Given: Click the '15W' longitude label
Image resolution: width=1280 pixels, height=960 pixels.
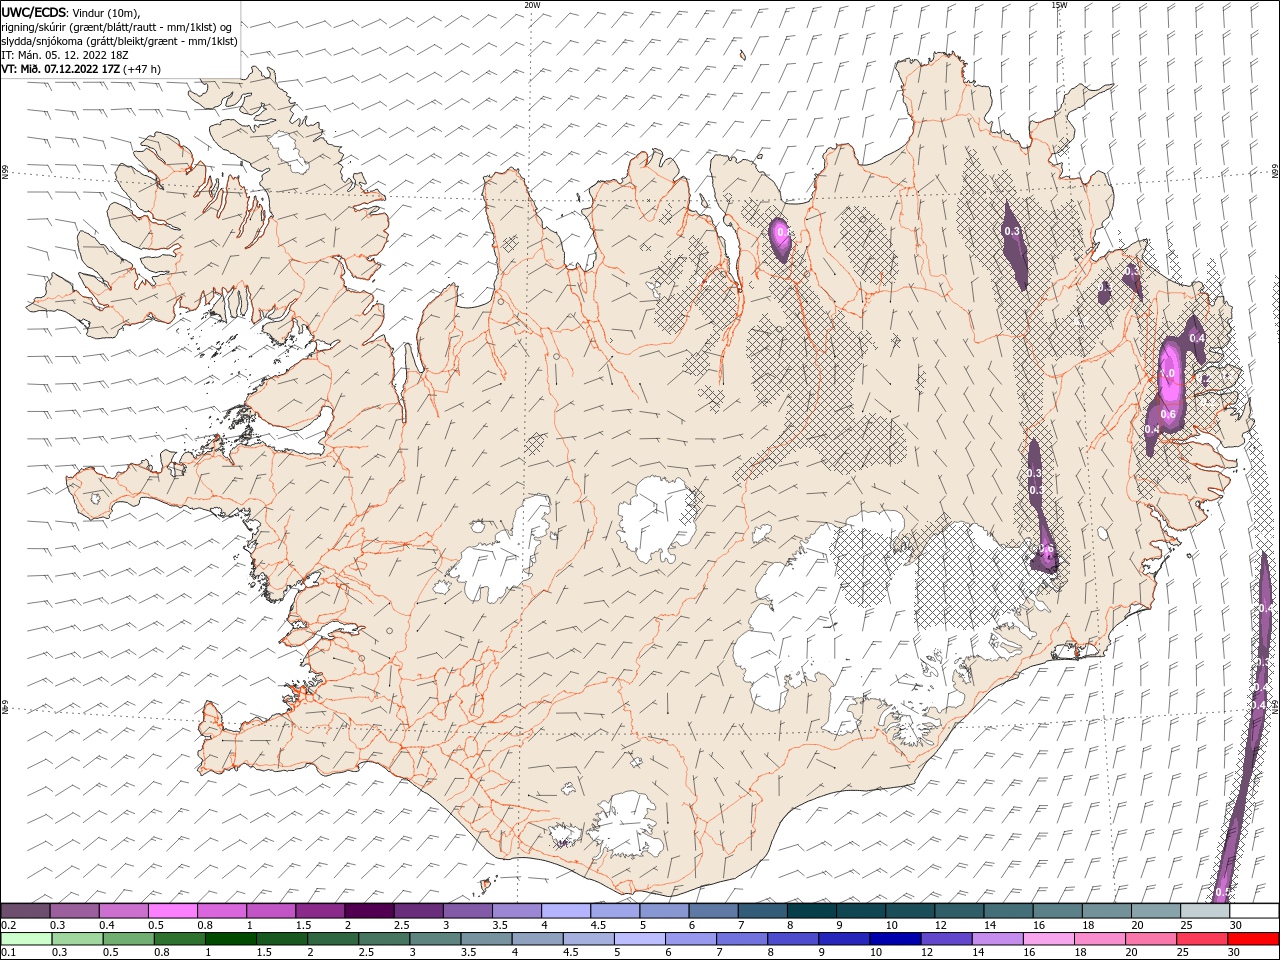Looking at the screenshot, I should pos(1059,4).
